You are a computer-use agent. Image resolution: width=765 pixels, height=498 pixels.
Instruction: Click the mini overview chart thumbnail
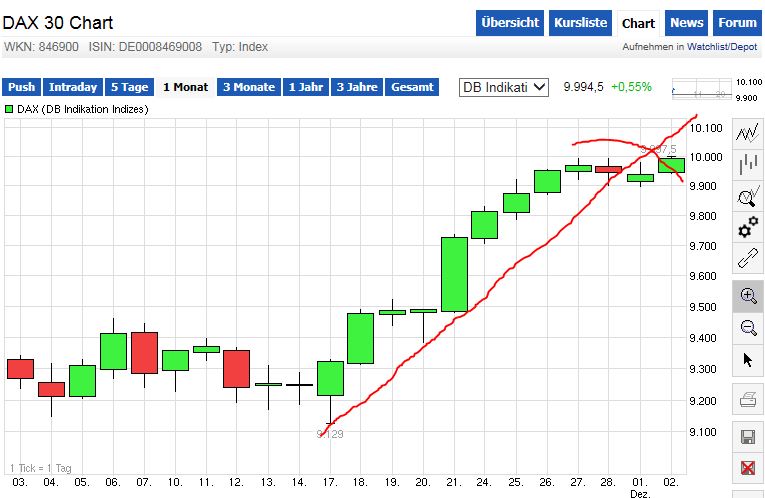[702, 89]
